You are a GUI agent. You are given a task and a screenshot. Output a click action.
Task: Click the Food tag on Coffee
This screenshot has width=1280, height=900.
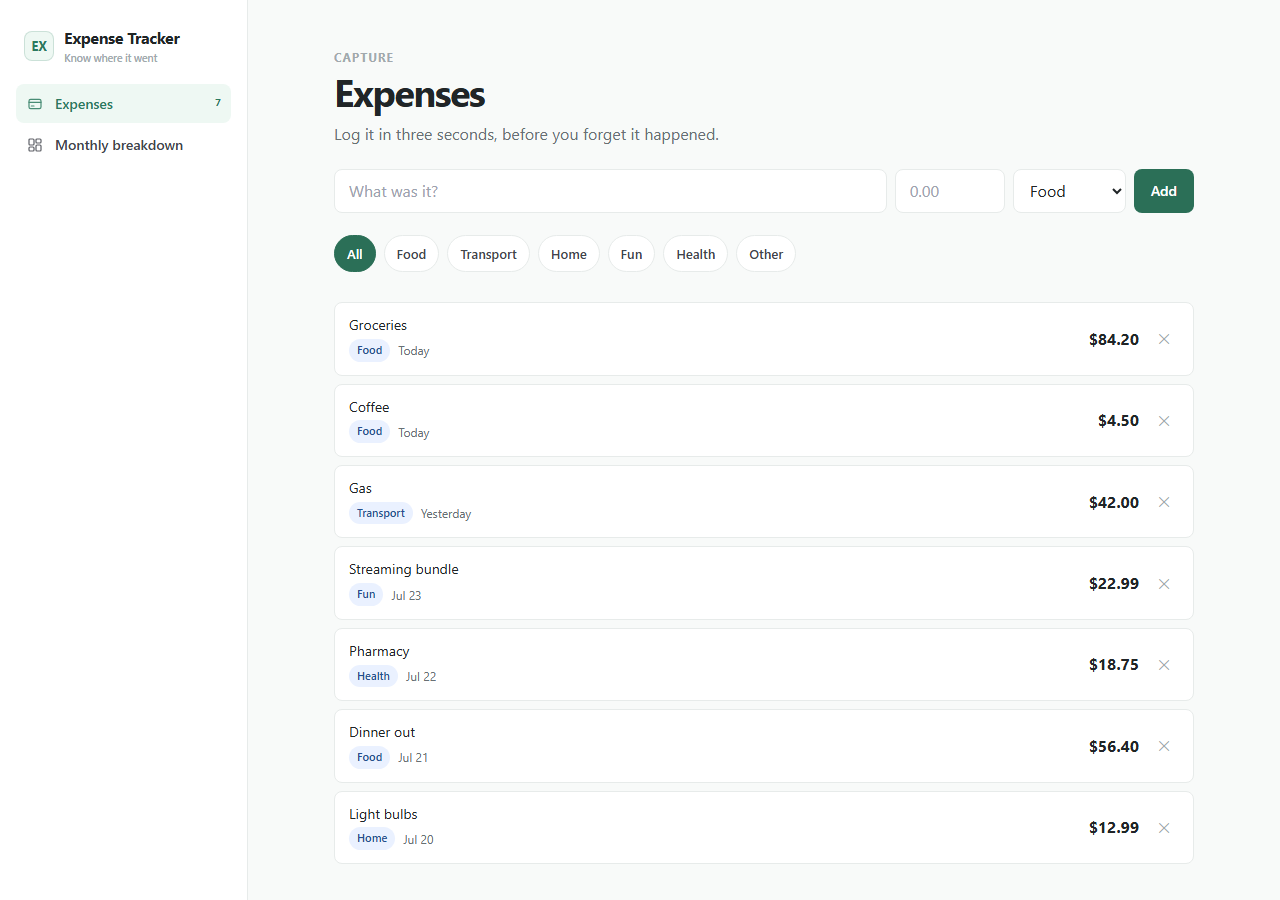[370, 431]
